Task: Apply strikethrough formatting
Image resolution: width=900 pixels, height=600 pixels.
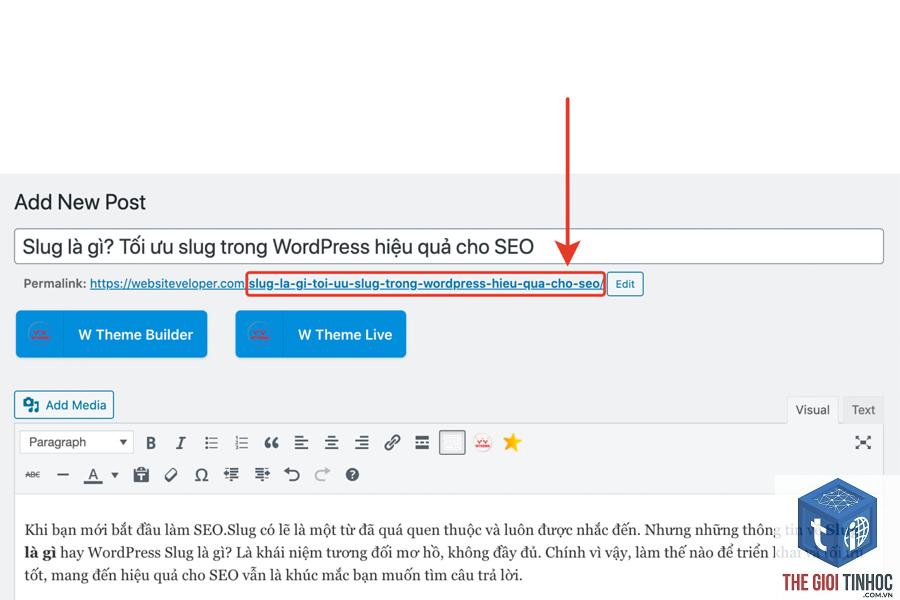Action: click(x=33, y=475)
